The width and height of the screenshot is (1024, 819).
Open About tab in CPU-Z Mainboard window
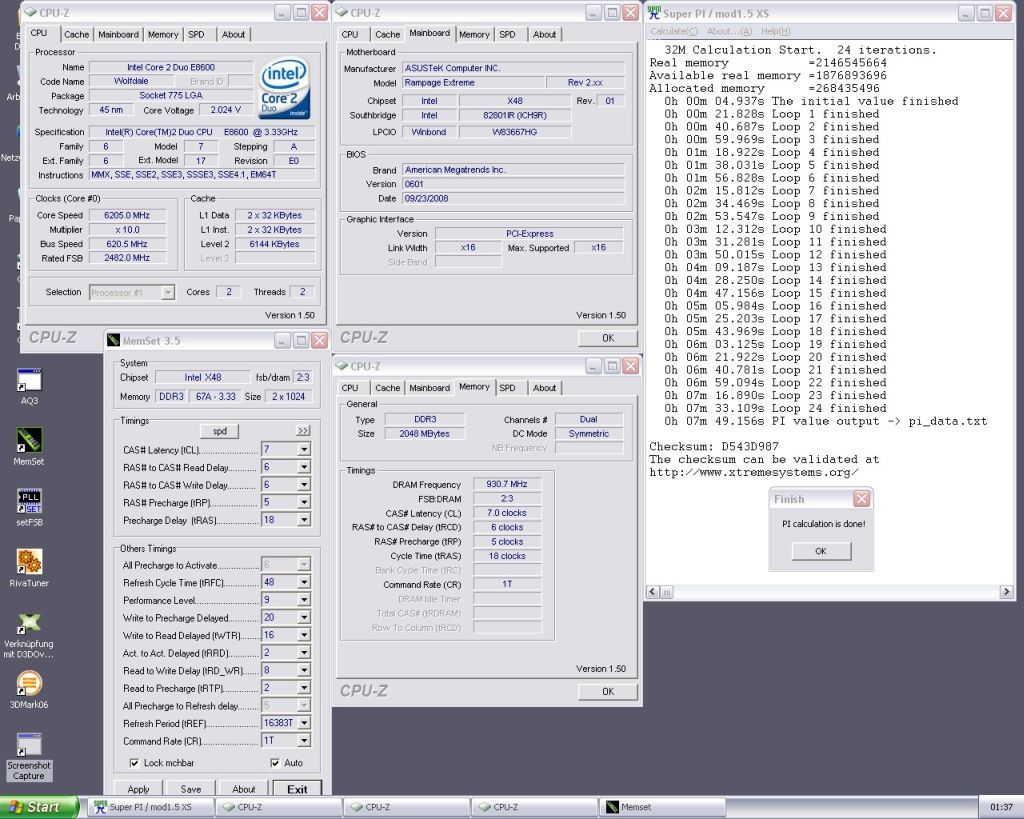[545, 35]
